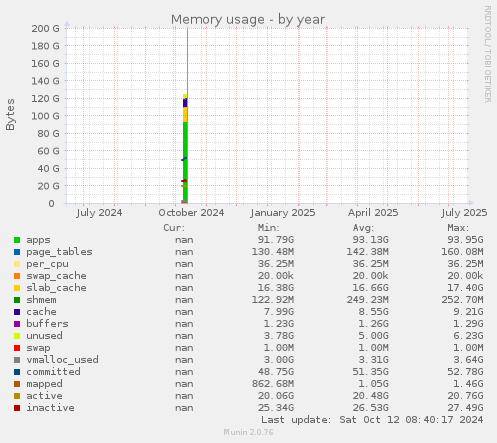Click the 'Max:' column header
This screenshot has height=443, width=497.
(458, 228)
